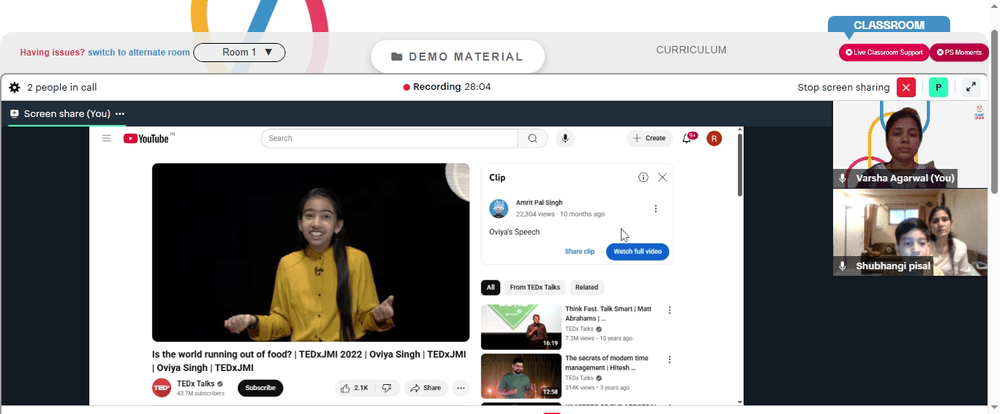The image size is (1000, 414).
Task: Open call settings gear icon
Action: tap(14, 87)
